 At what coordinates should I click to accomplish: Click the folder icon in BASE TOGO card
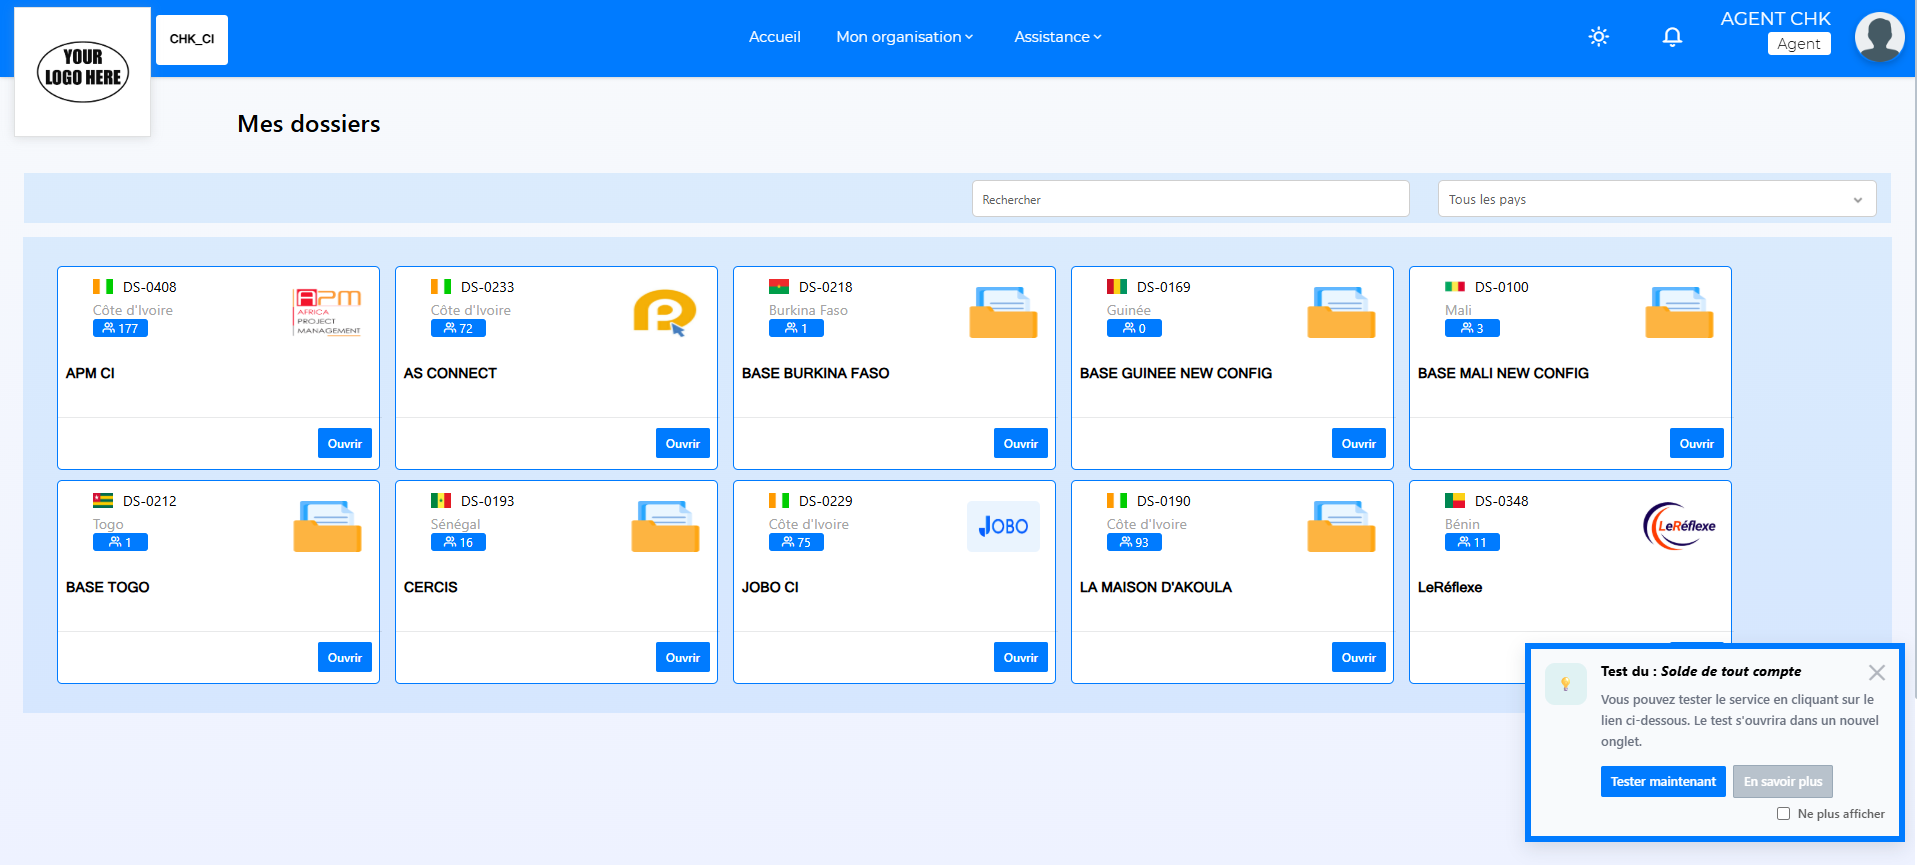coord(327,526)
